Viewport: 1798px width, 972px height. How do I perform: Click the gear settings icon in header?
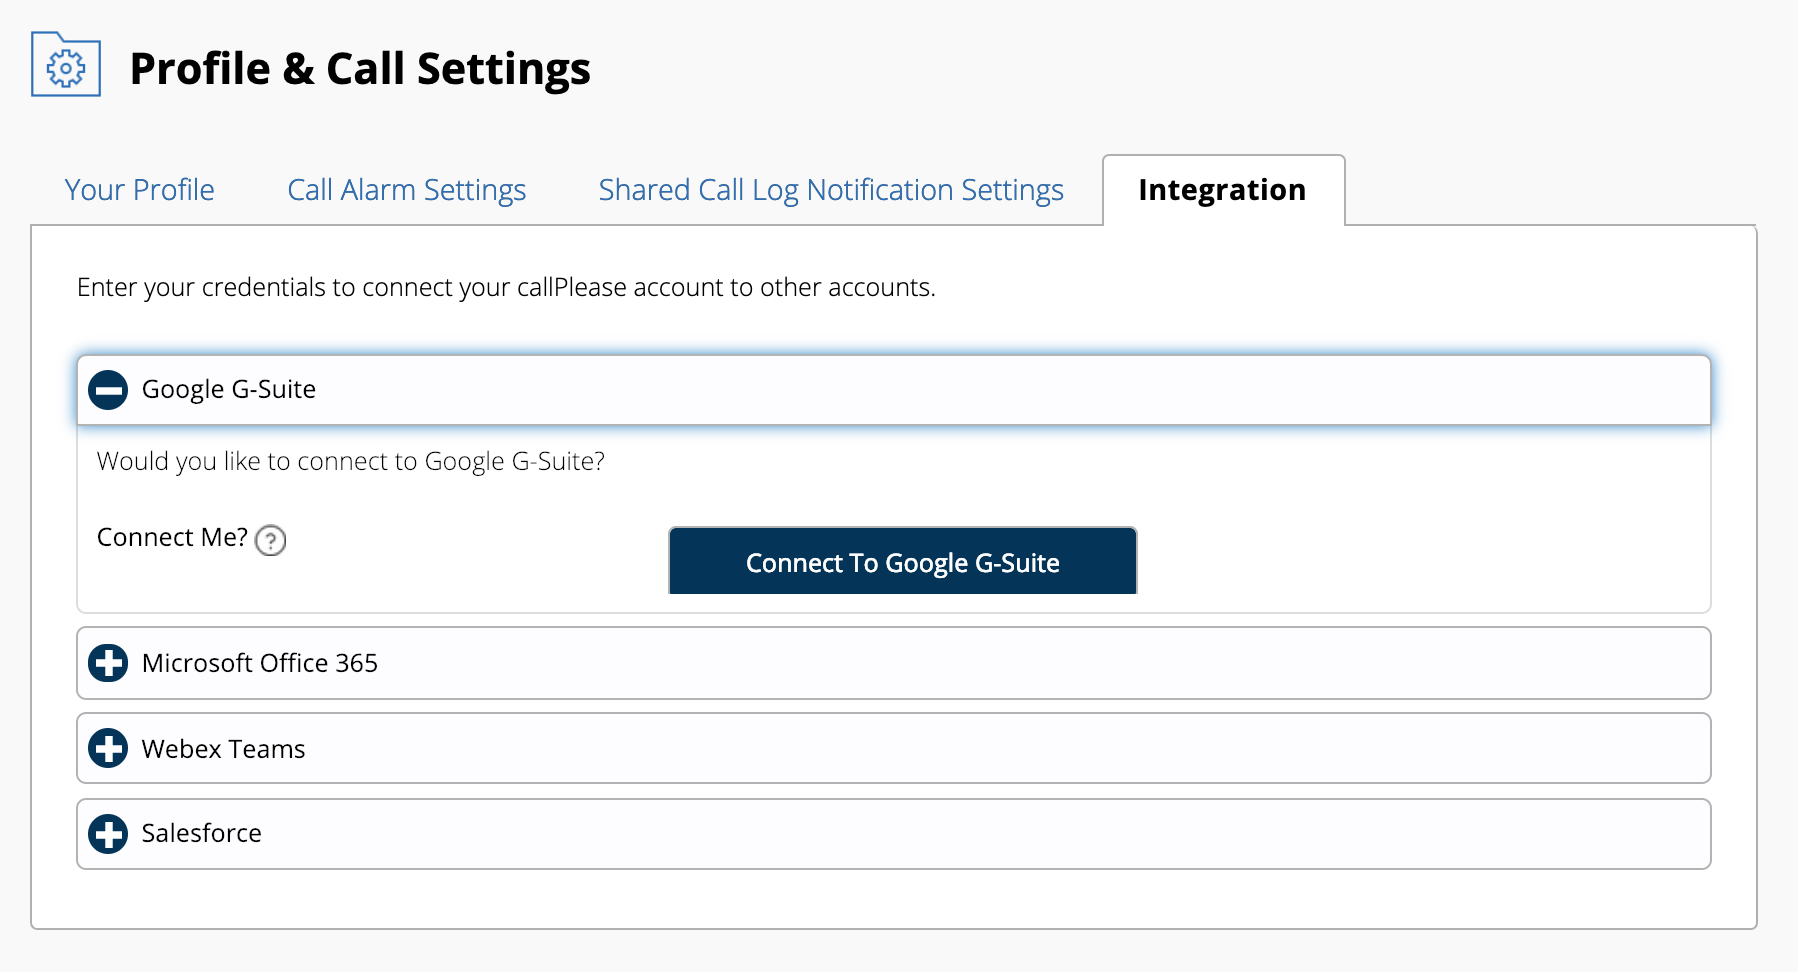66,65
